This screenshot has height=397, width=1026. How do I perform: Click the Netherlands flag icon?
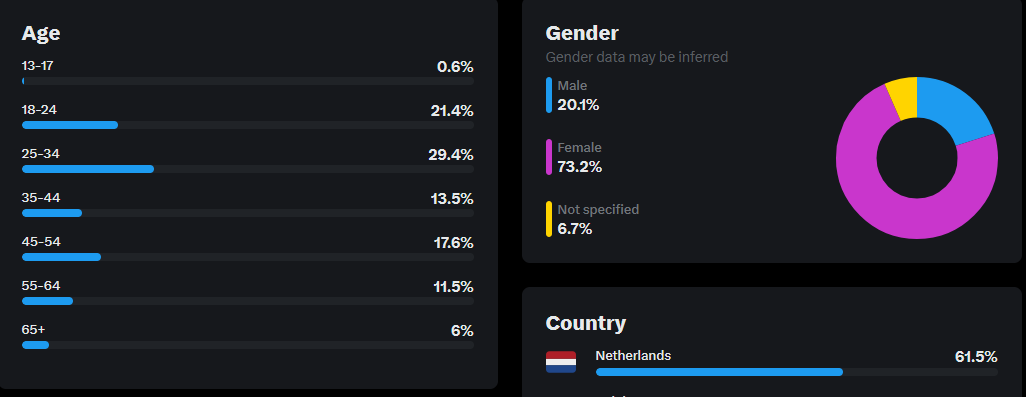click(x=561, y=362)
